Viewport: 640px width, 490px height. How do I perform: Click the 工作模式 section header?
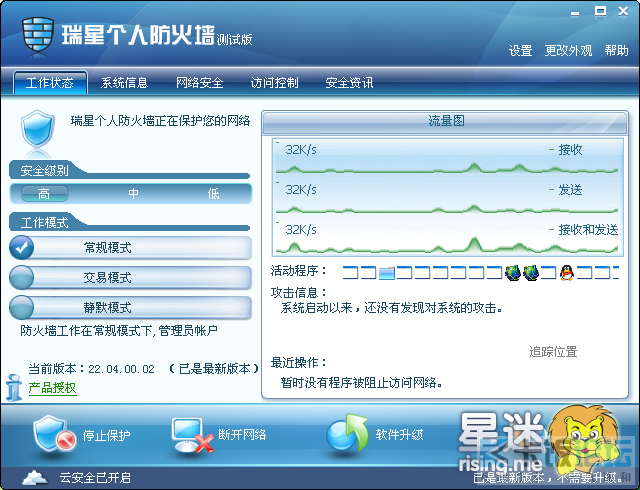coord(44,223)
